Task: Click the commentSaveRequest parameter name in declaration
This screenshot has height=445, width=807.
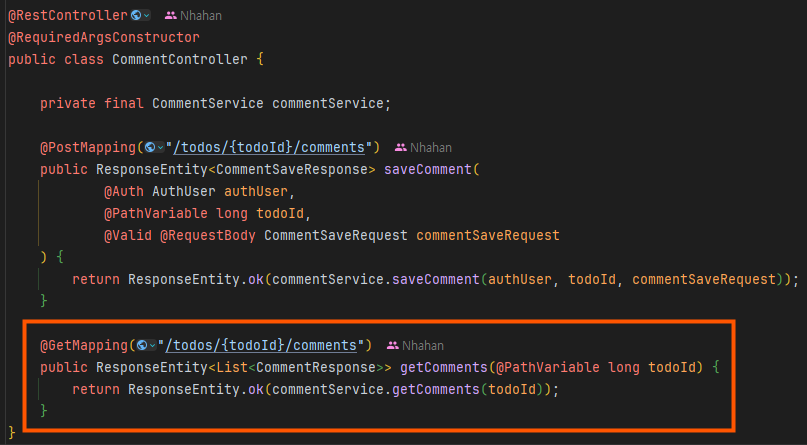Action: click(488, 236)
